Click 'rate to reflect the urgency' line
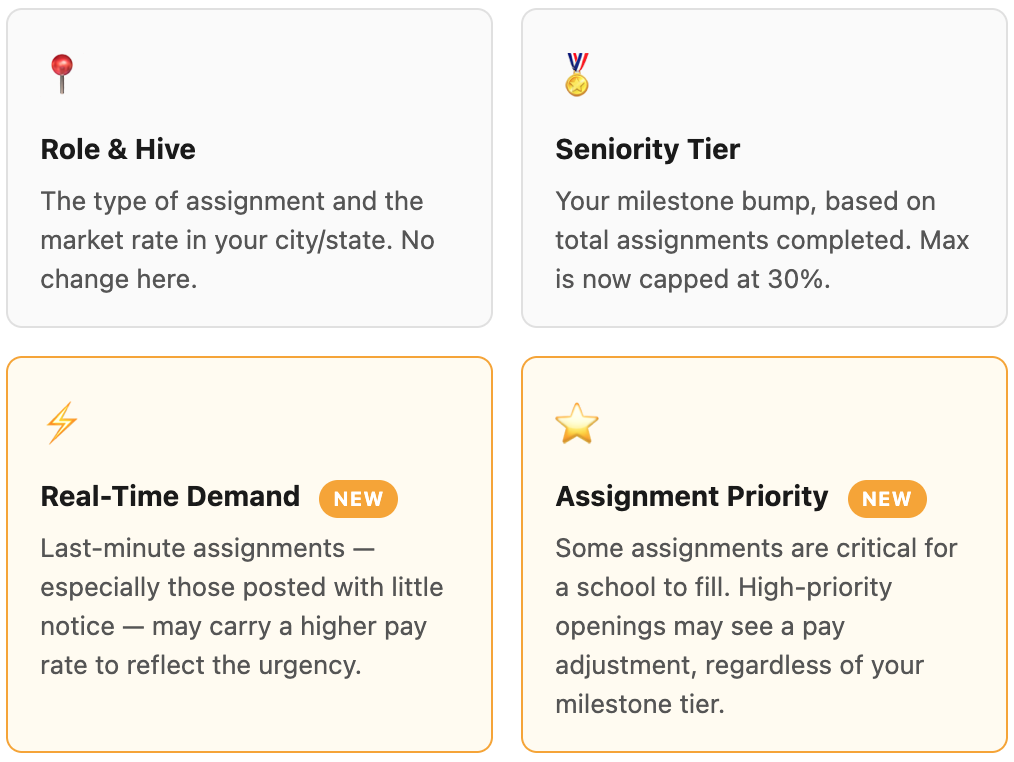Screen dimensions: 1014x762 (200, 665)
